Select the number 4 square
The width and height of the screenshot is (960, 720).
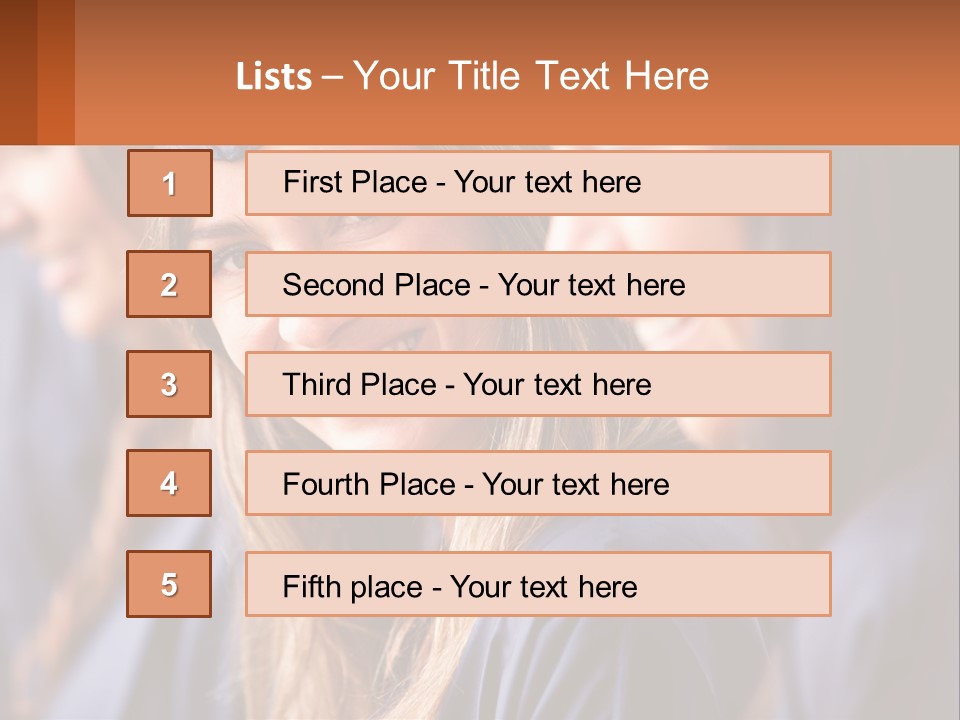coord(169,483)
